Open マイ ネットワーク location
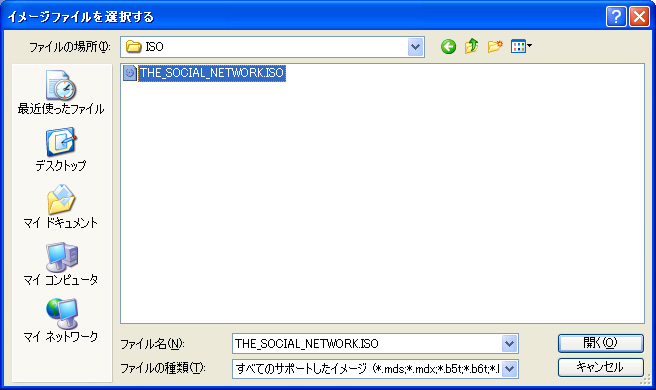 click(x=61, y=321)
